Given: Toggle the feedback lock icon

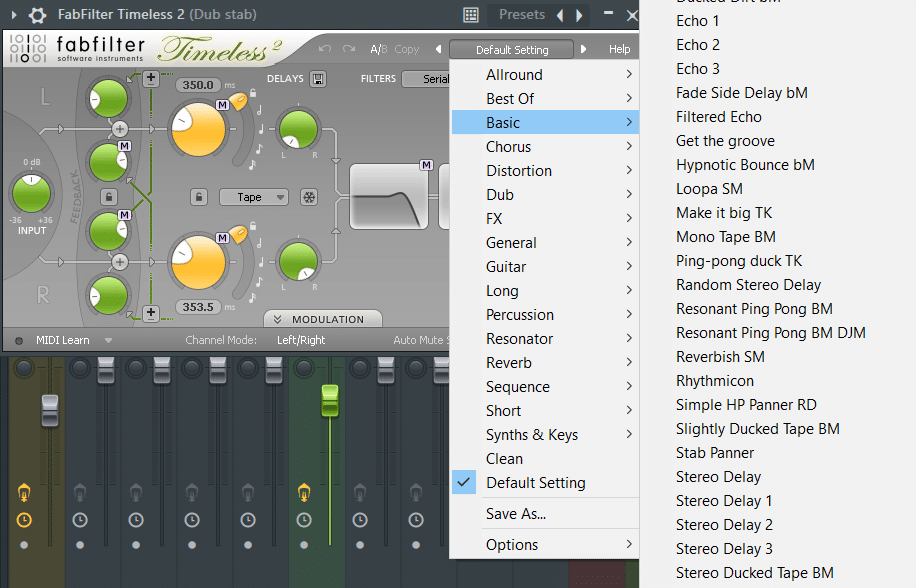Looking at the screenshot, I should (x=109, y=197).
